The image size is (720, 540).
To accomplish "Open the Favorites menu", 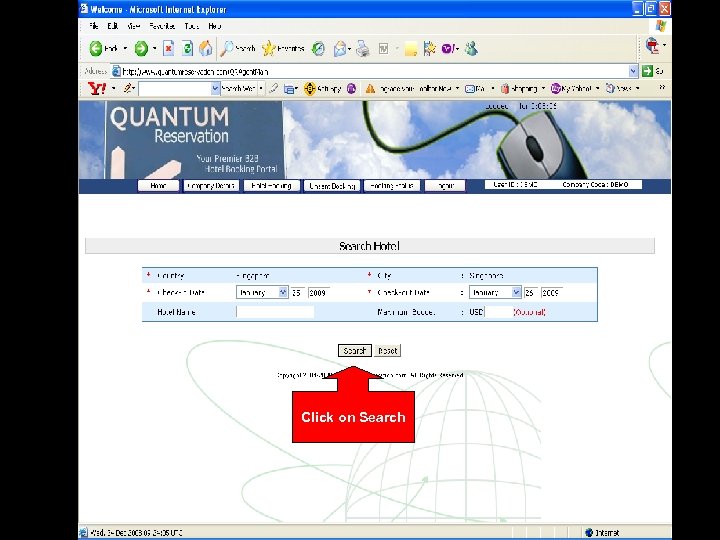I will (162, 26).
